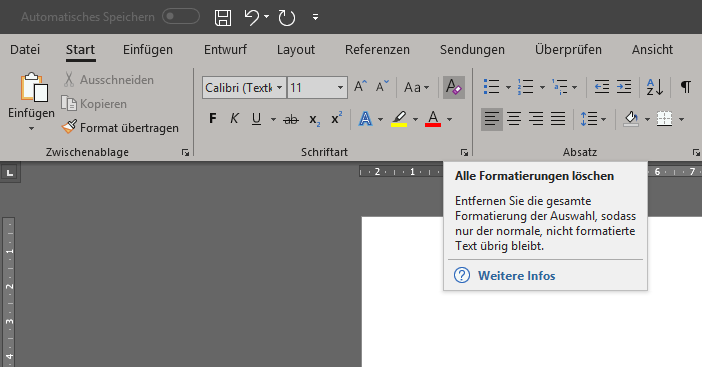The height and width of the screenshot is (367, 702).
Task: Center align the paragraph text
Action: click(x=514, y=119)
